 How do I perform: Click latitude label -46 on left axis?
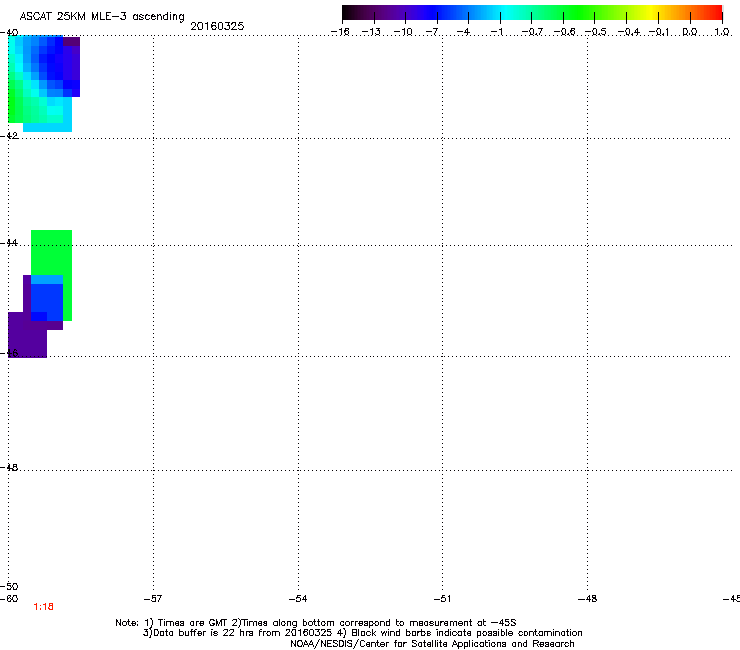9,353
